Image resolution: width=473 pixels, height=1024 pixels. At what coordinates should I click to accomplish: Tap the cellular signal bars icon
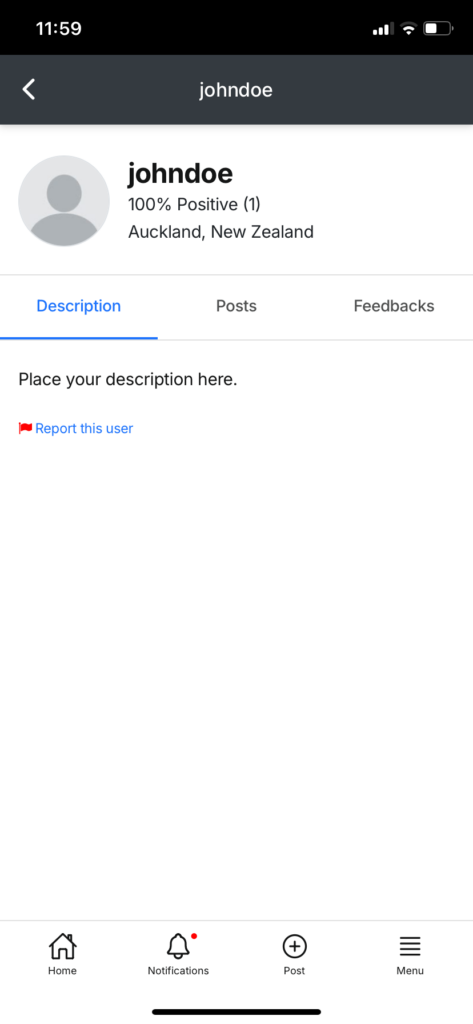point(383,29)
